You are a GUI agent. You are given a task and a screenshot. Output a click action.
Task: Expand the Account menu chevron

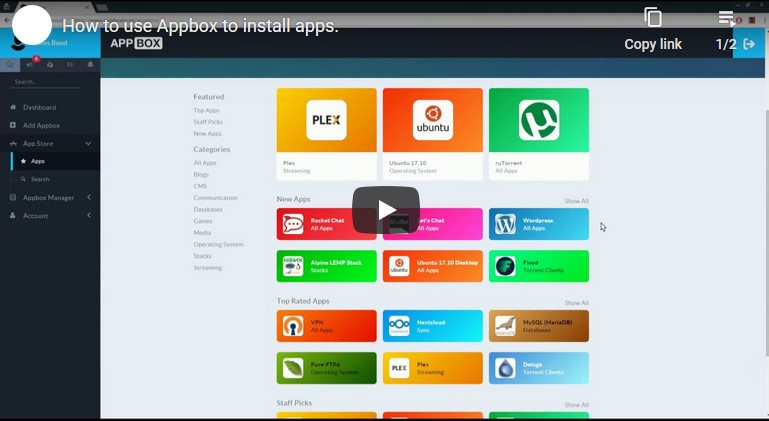pyautogui.click(x=89, y=215)
